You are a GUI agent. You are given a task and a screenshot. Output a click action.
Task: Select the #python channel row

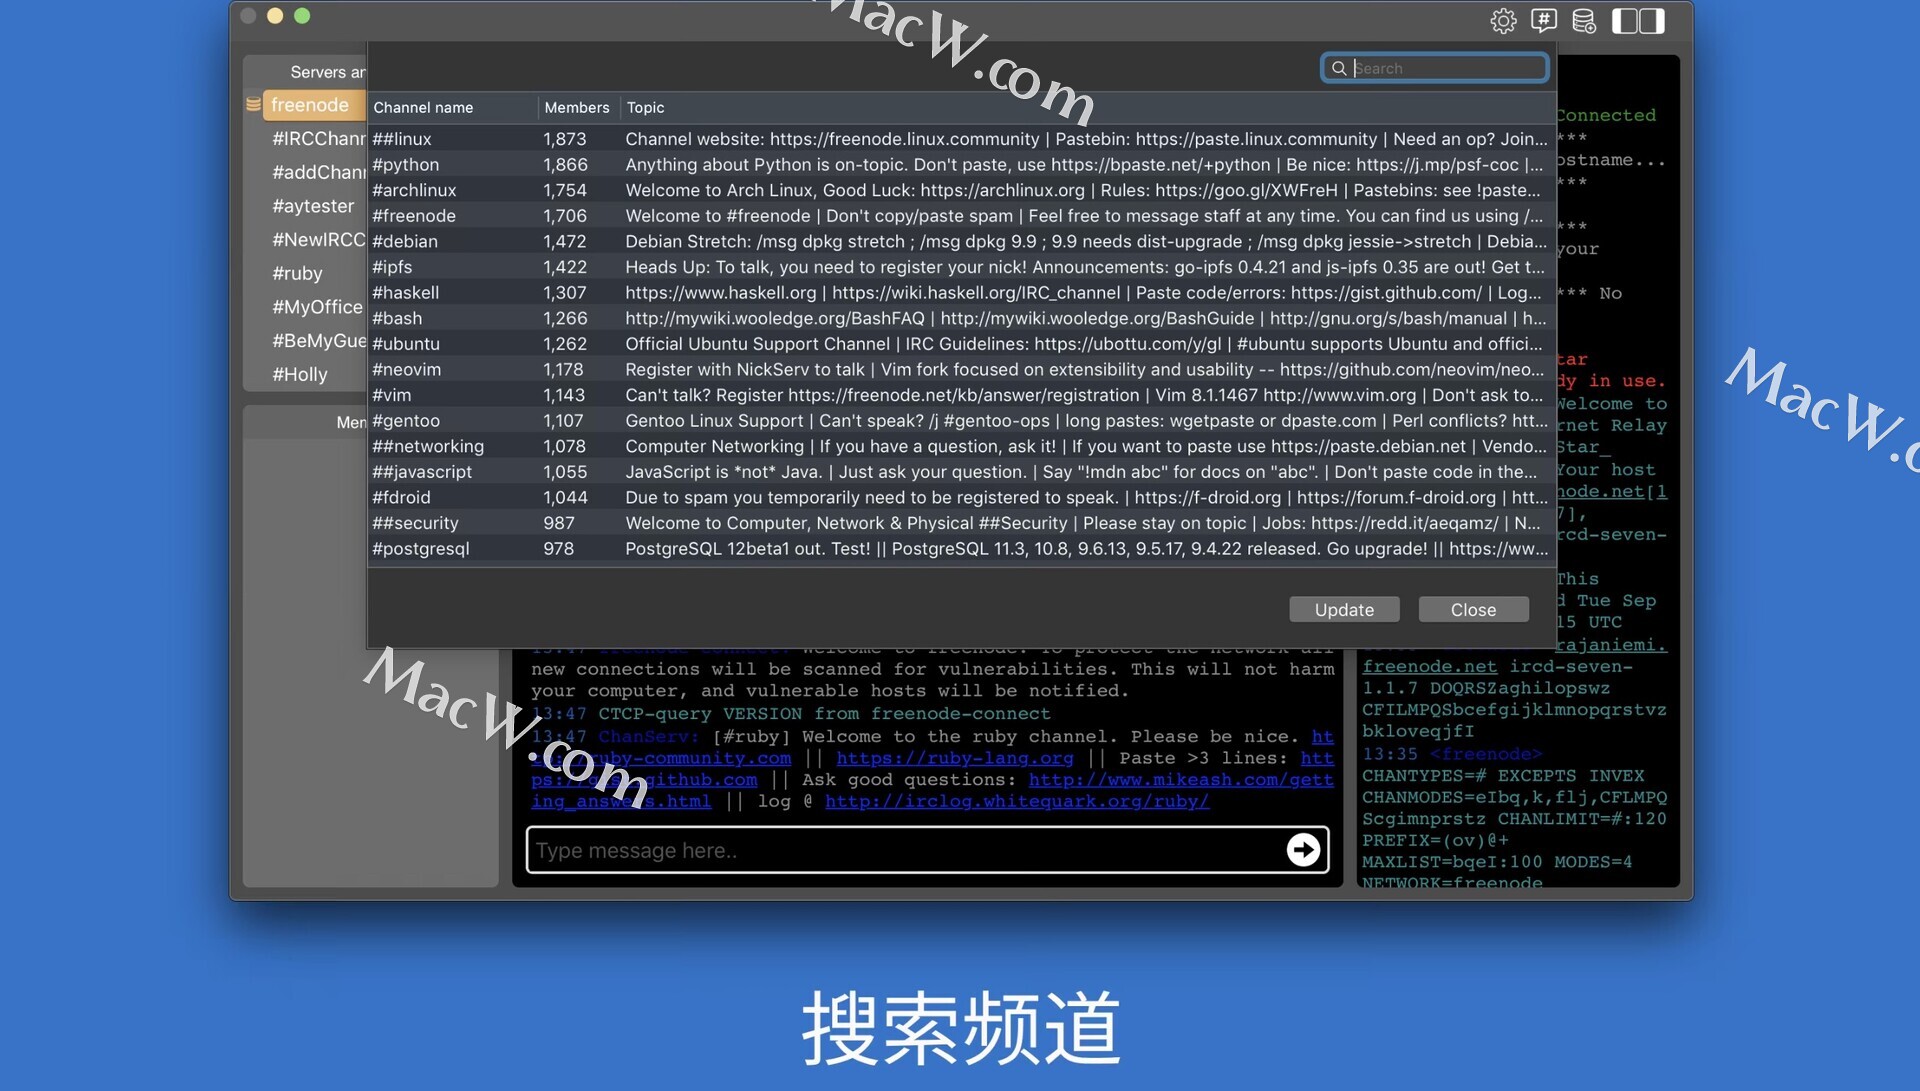[961, 165]
